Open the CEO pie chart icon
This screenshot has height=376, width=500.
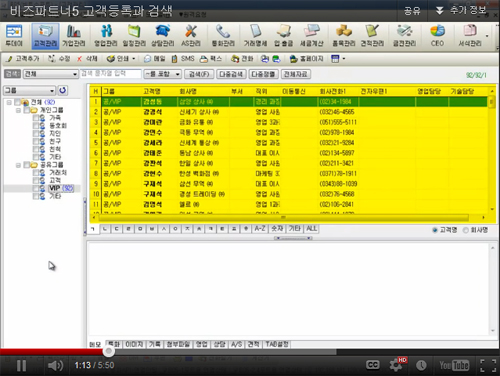(x=437, y=35)
